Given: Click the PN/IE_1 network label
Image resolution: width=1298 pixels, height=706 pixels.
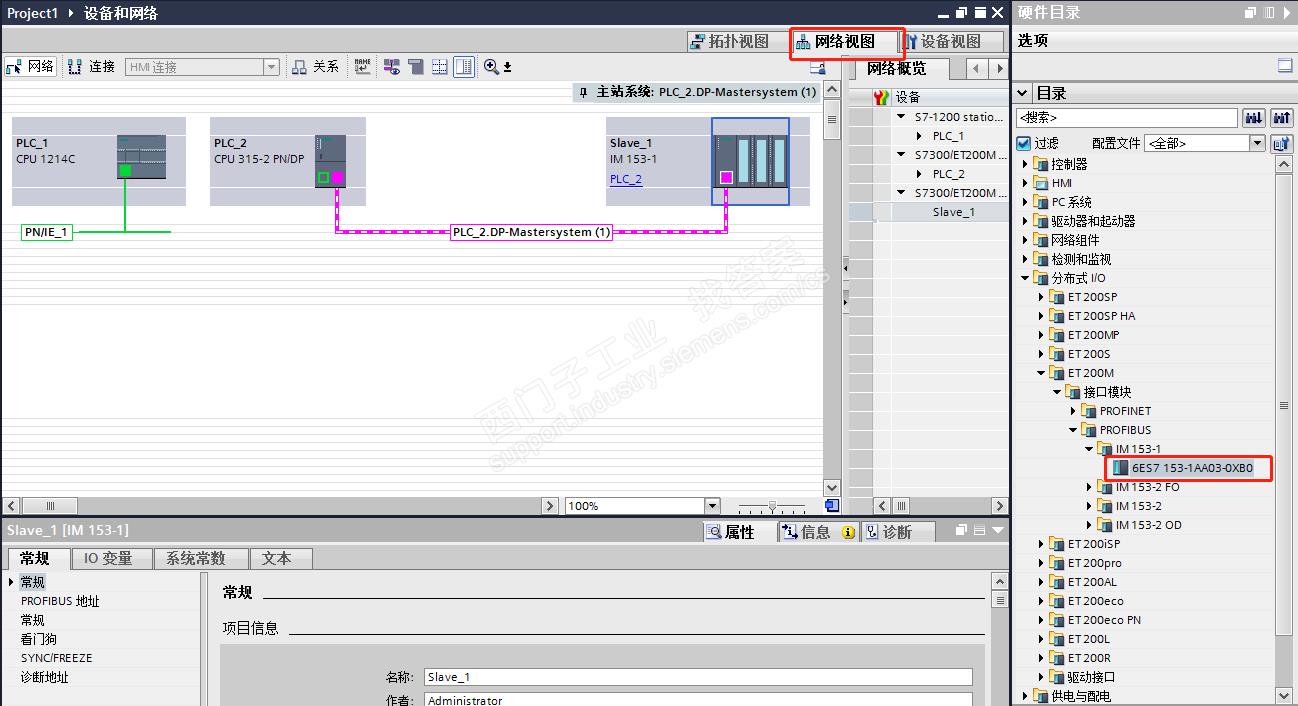Looking at the screenshot, I should (x=47, y=232).
